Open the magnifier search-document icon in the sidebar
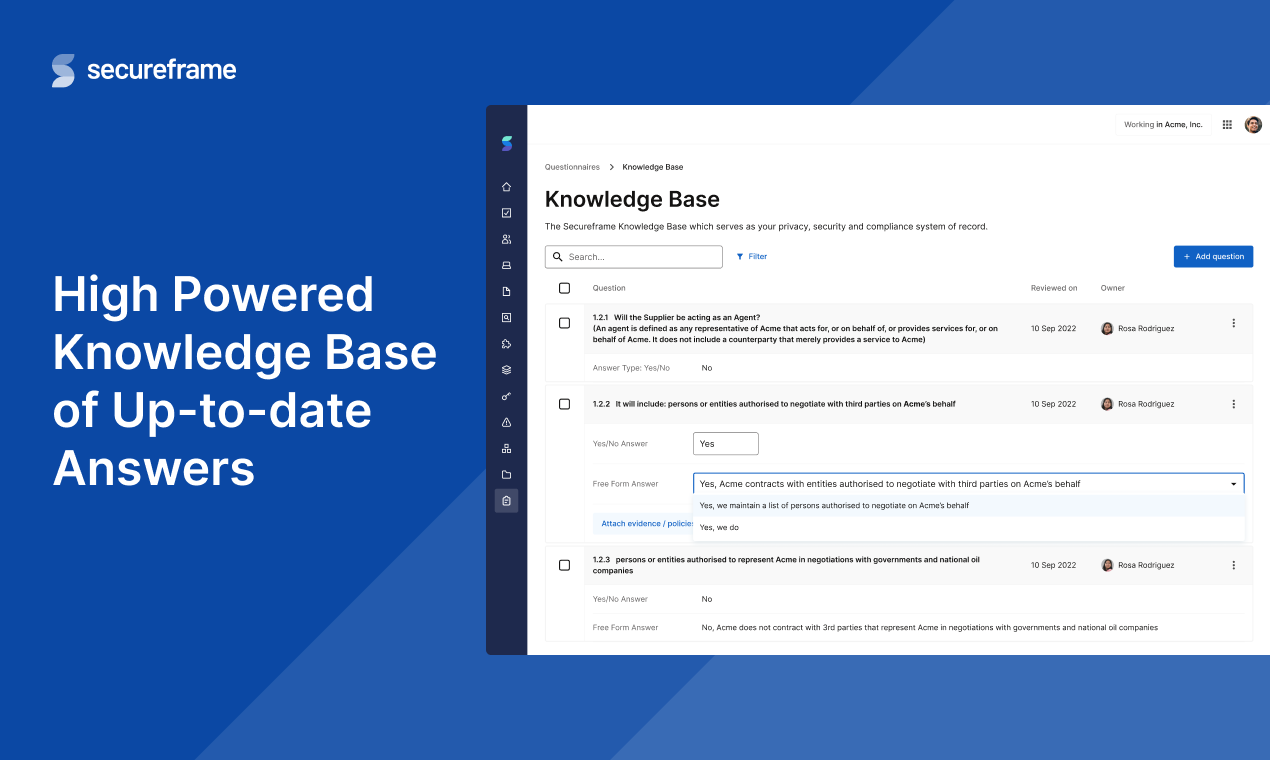The width and height of the screenshot is (1270, 760). tap(507, 318)
